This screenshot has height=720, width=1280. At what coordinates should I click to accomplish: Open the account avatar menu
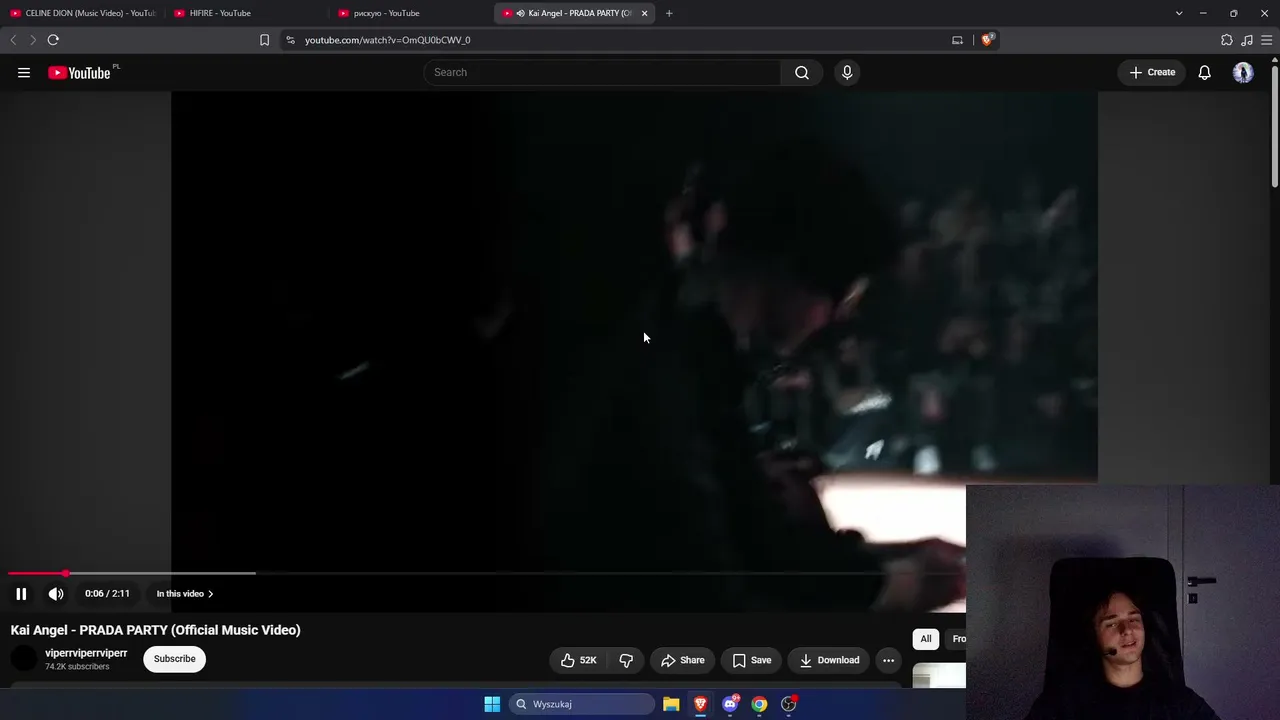pyautogui.click(x=1243, y=72)
